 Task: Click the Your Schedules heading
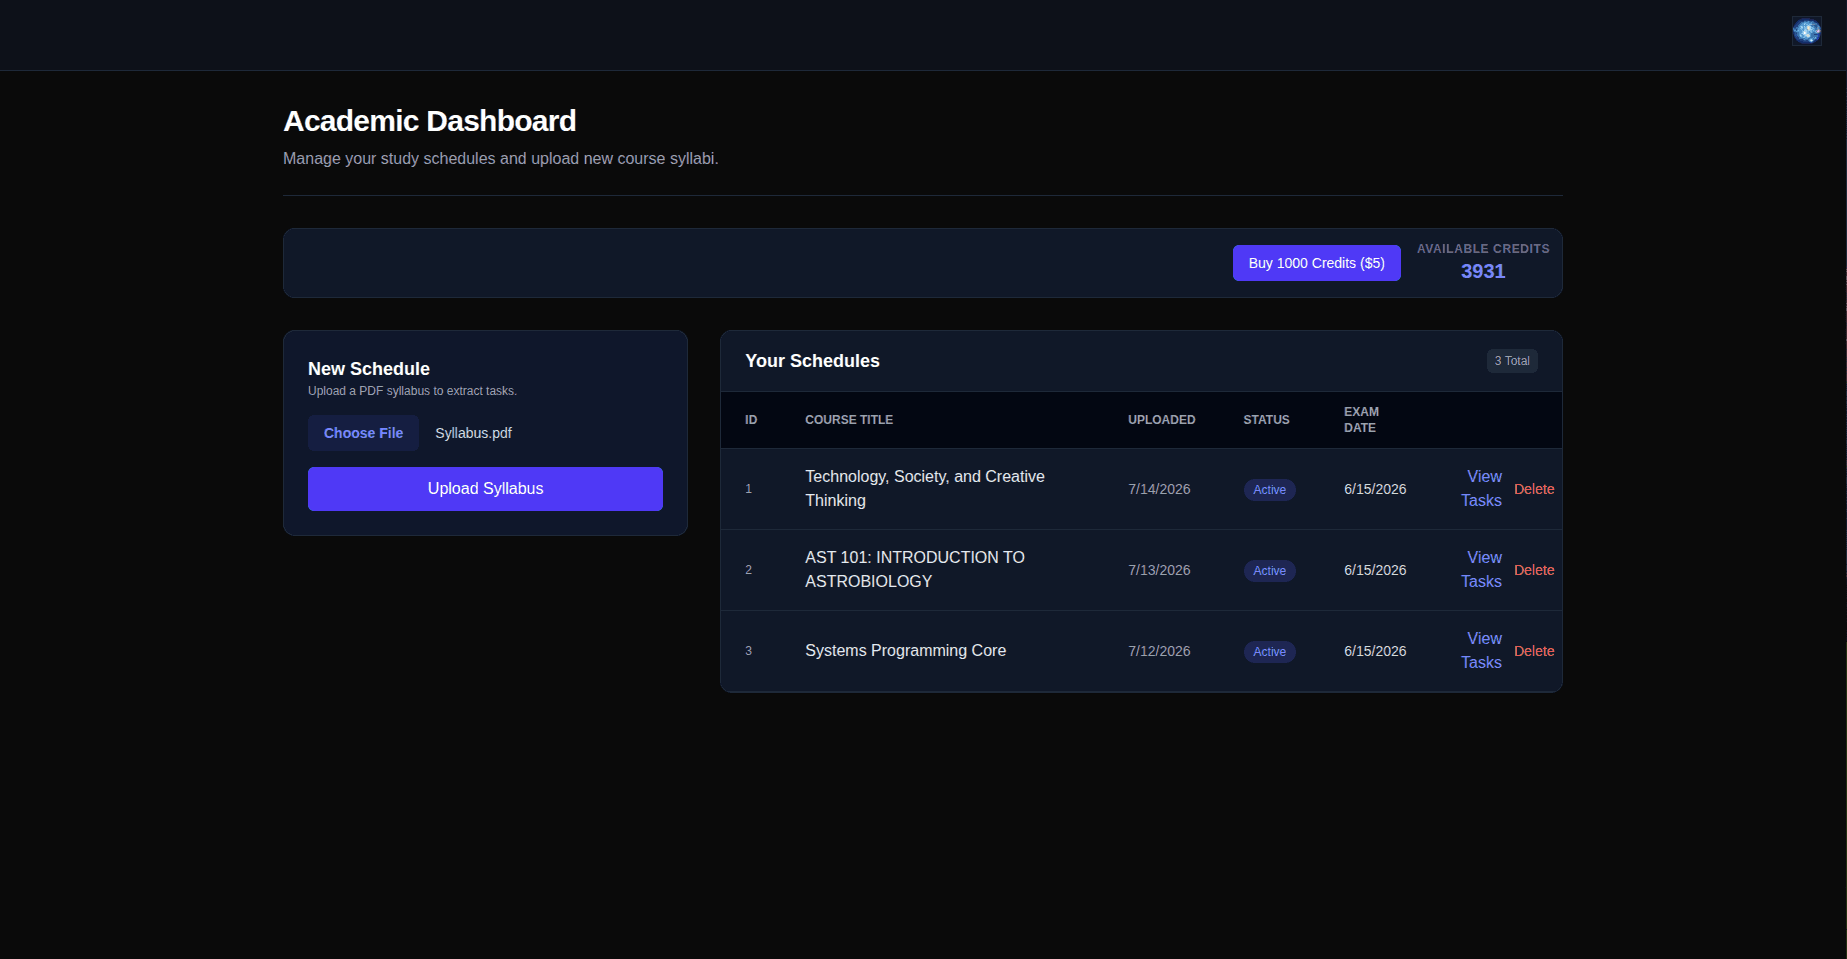812,361
